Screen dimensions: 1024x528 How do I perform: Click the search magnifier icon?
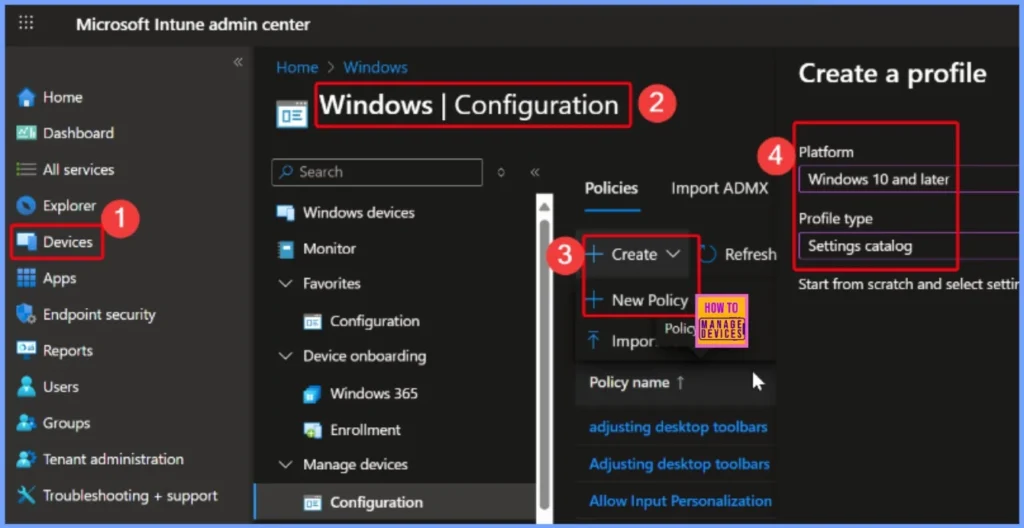[x=285, y=172]
